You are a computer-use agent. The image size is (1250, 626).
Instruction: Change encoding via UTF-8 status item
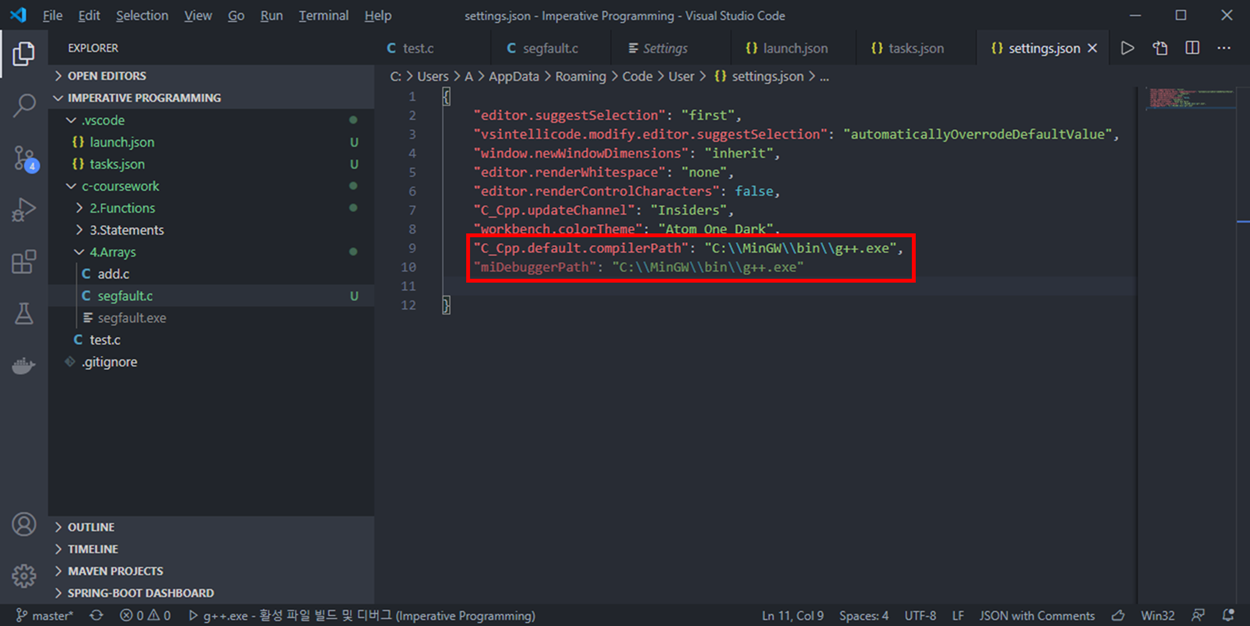[920, 616]
